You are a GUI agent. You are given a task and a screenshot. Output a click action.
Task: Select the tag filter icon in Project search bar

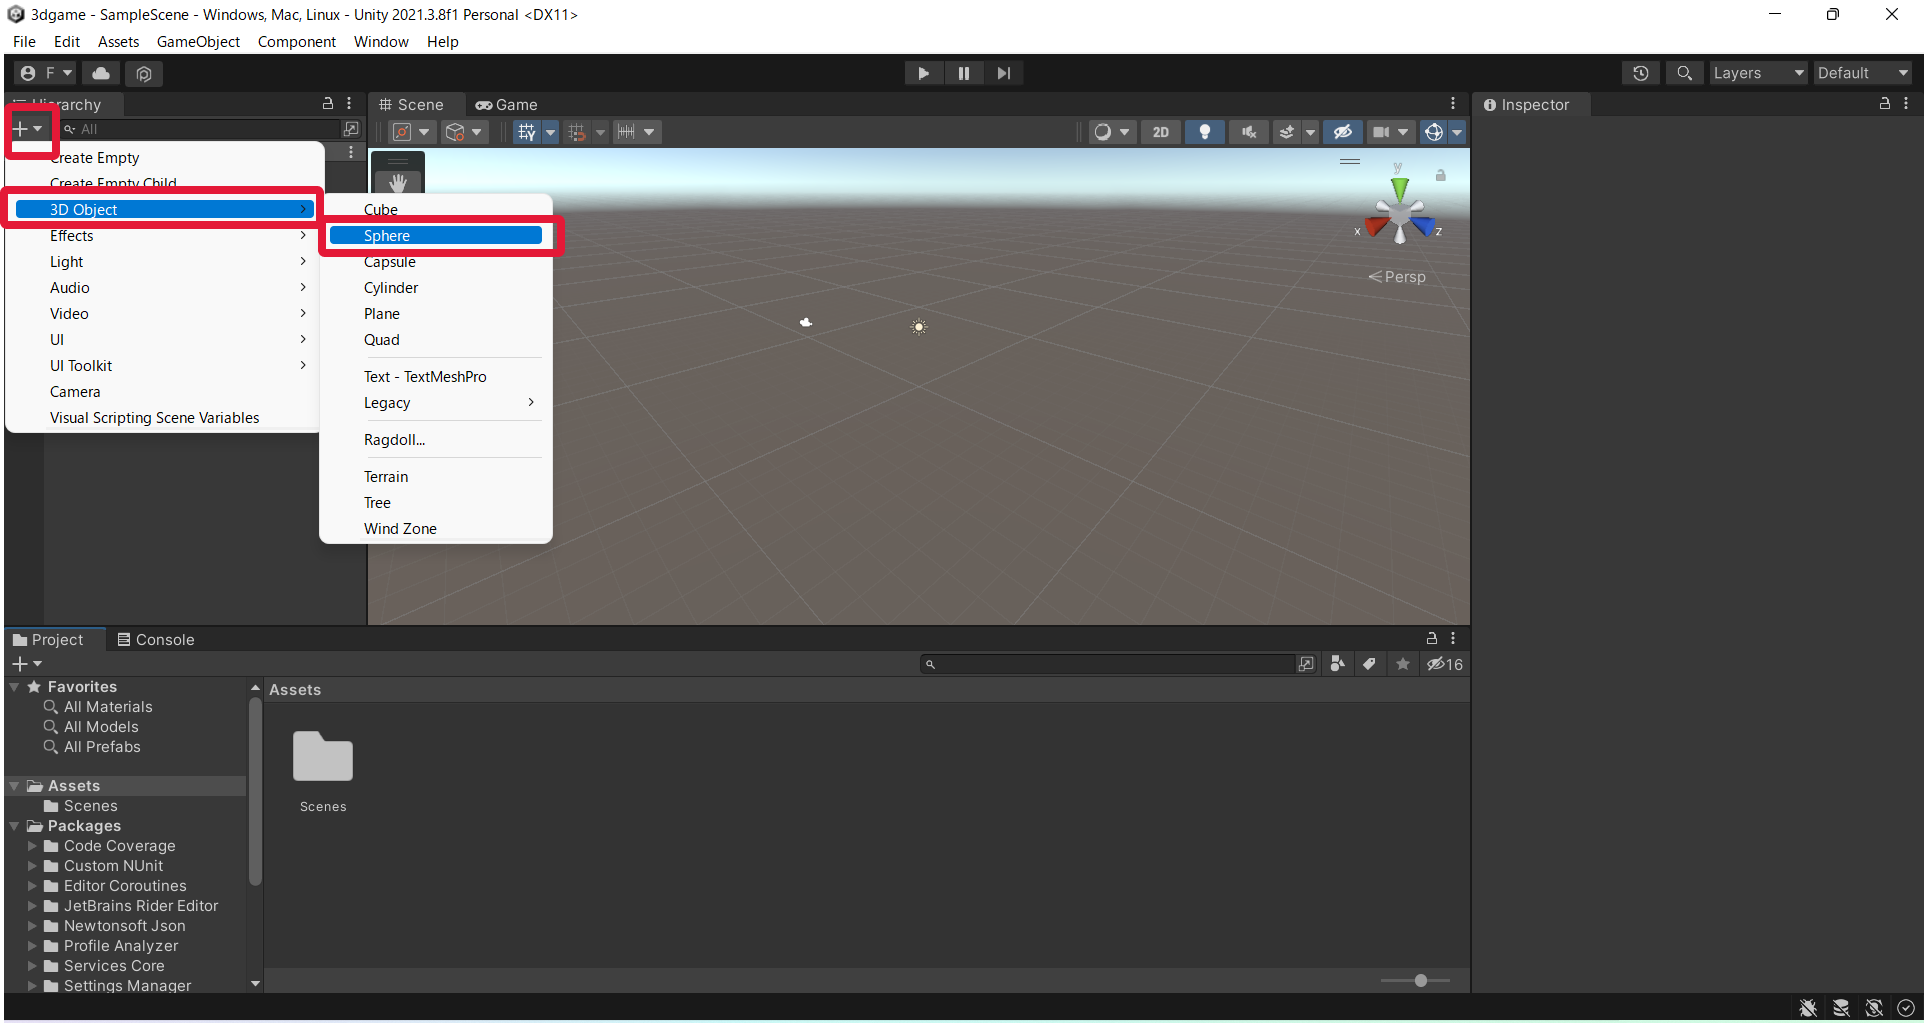pyautogui.click(x=1369, y=663)
